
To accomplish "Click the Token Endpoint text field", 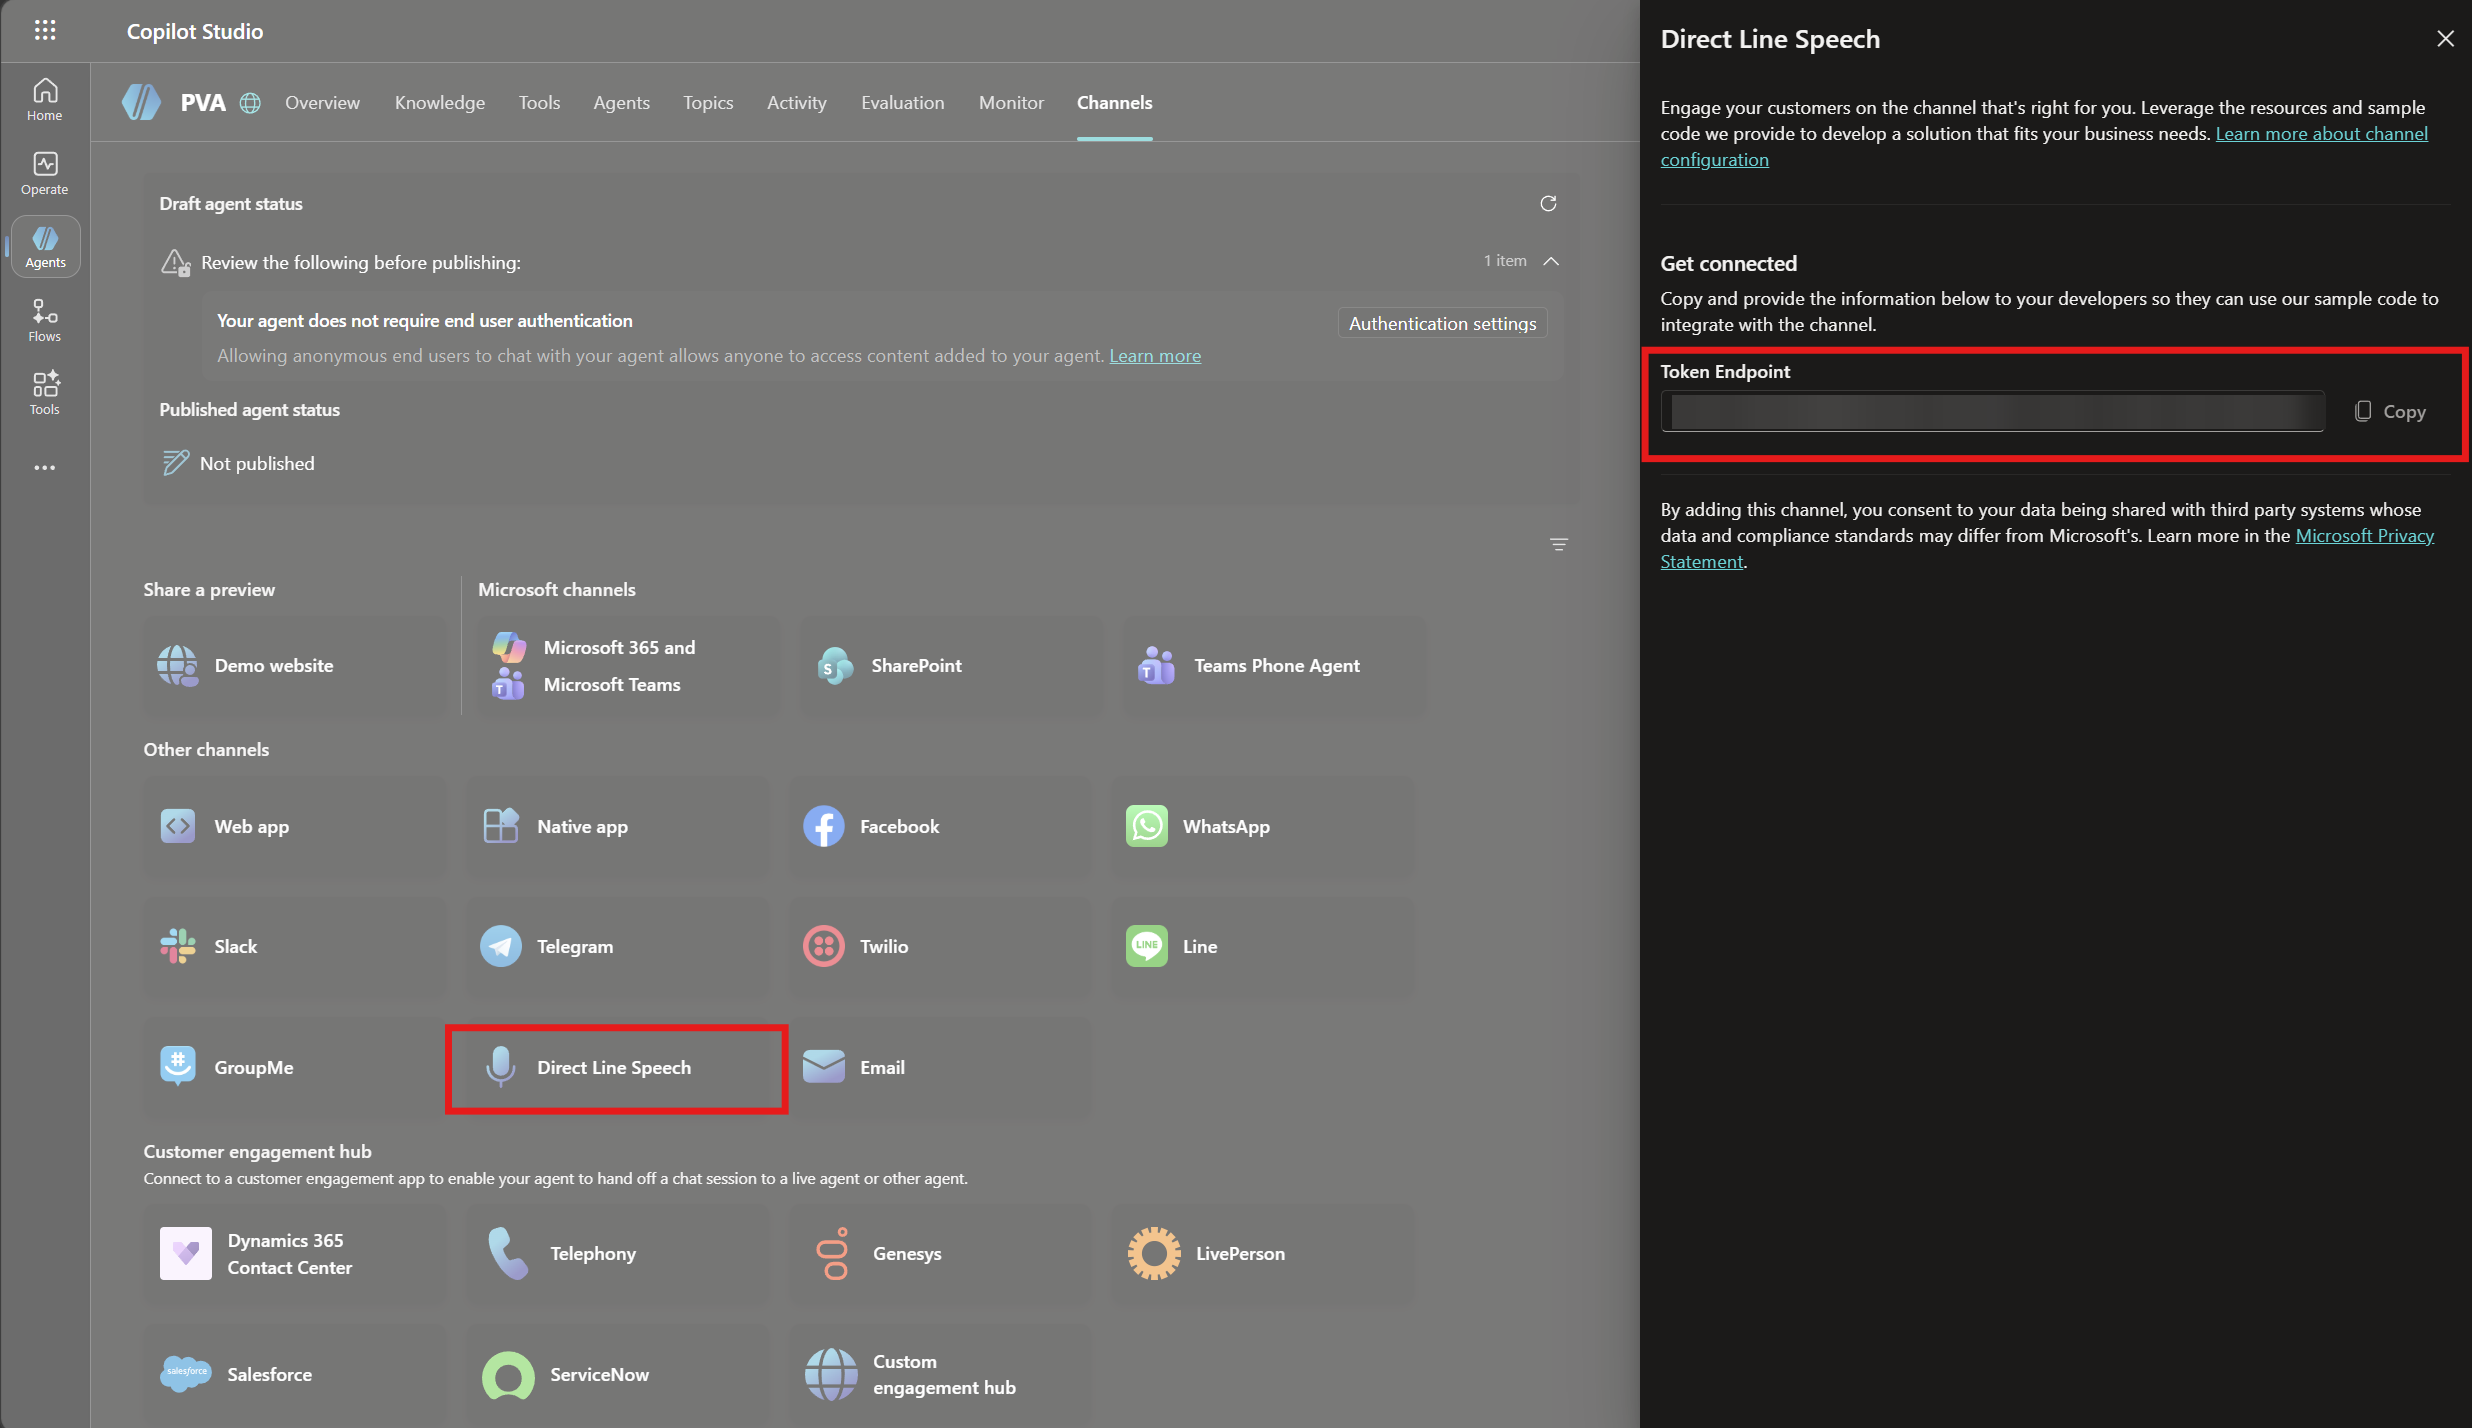I will [x=1992, y=412].
